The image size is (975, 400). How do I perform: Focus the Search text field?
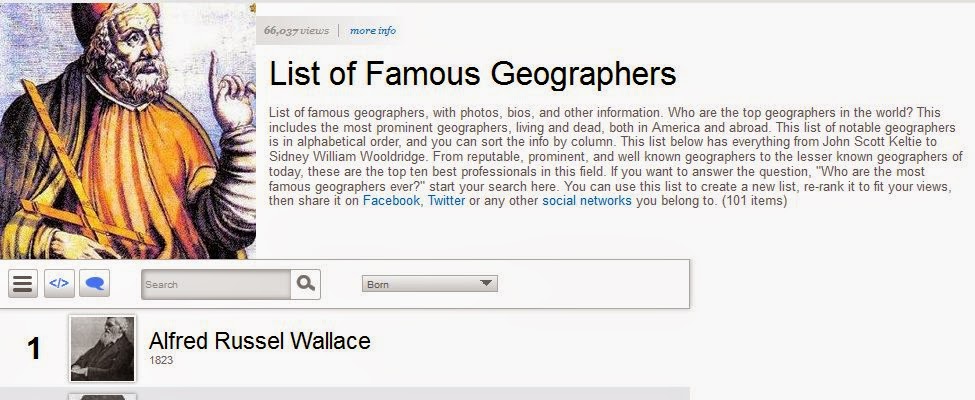[216, 284]
